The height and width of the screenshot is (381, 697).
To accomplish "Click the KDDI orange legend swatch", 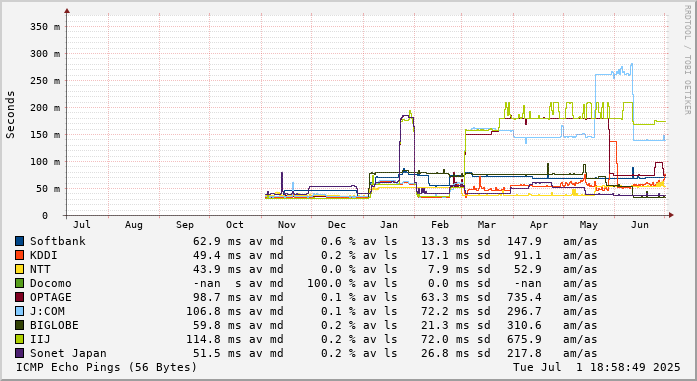I will coord(20,255).
